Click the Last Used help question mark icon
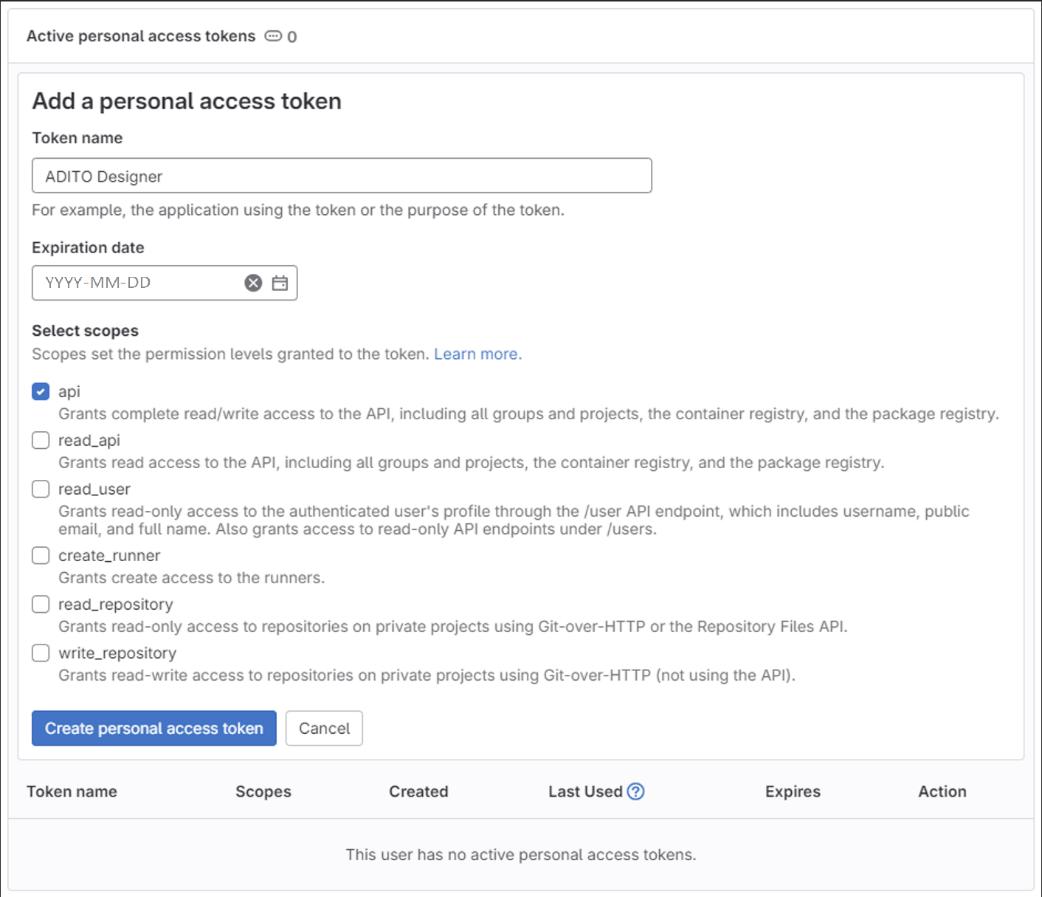The image size is (1042, 897). [636, 791]
